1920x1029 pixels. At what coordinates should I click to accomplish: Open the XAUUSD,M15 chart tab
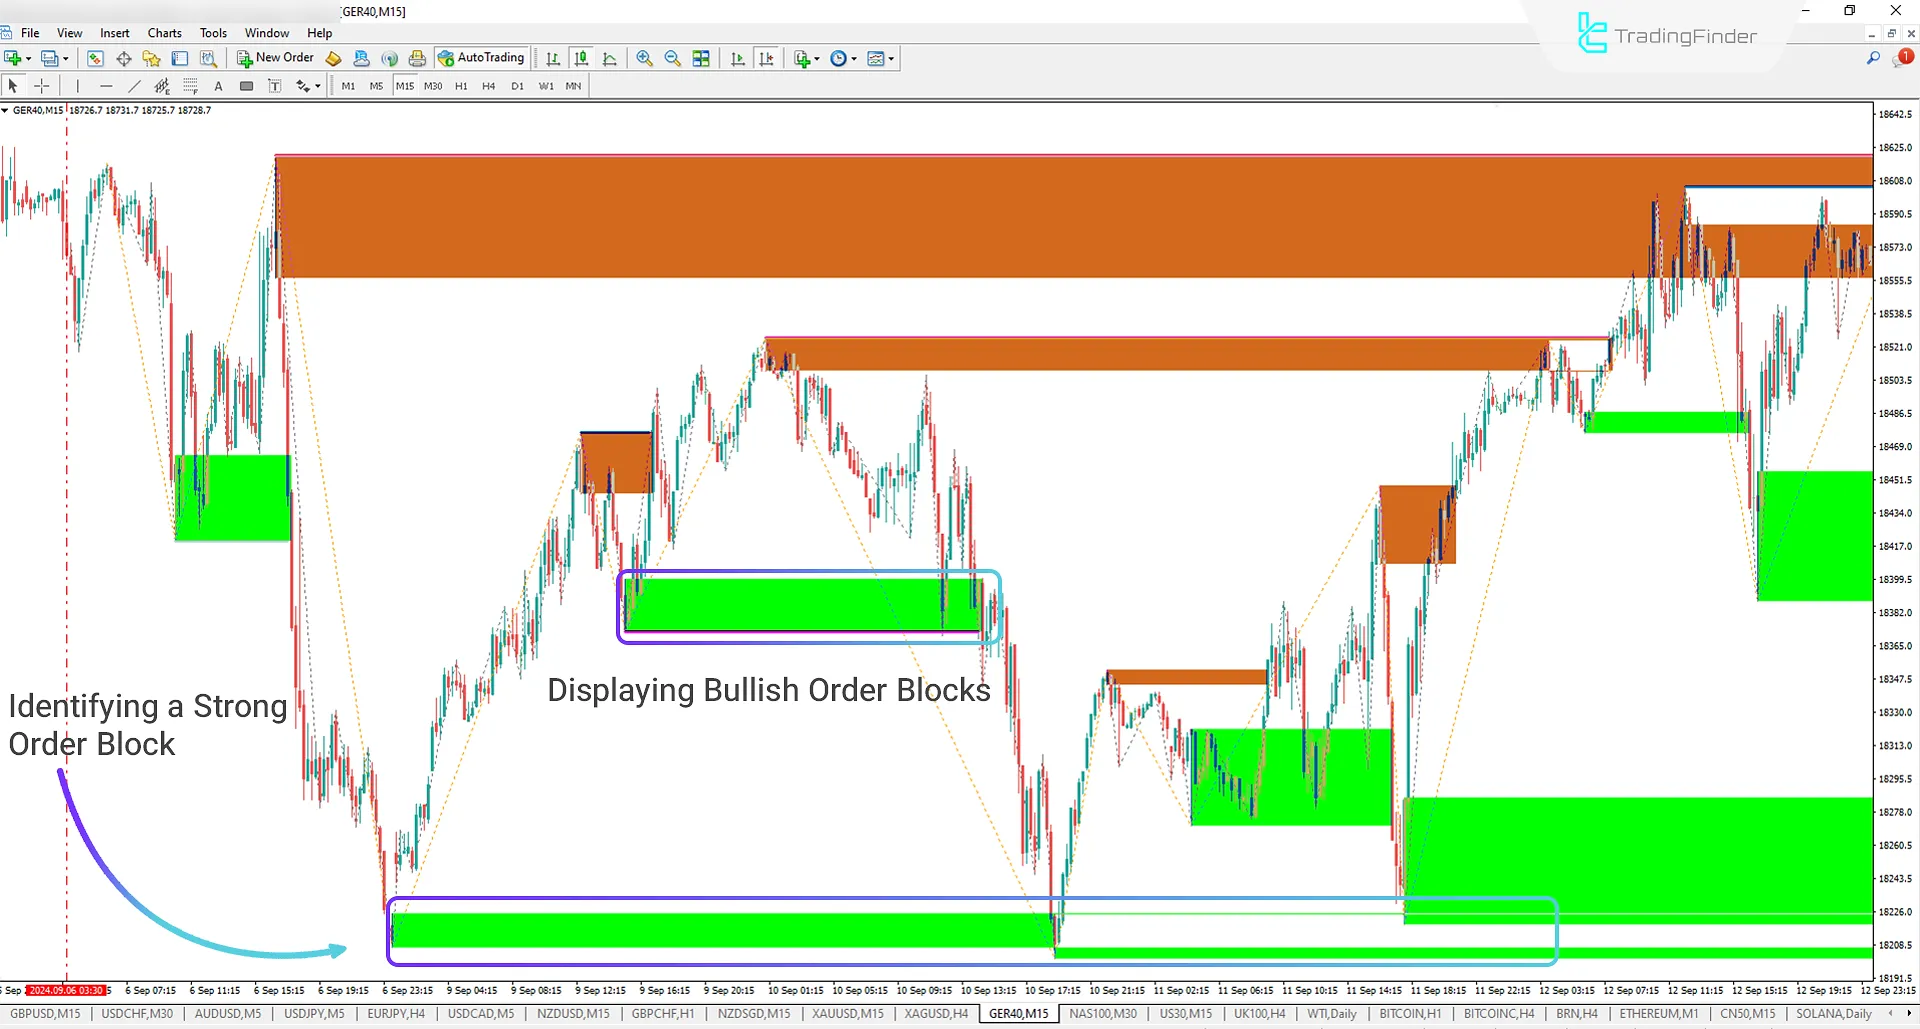tap(846, 1013)
